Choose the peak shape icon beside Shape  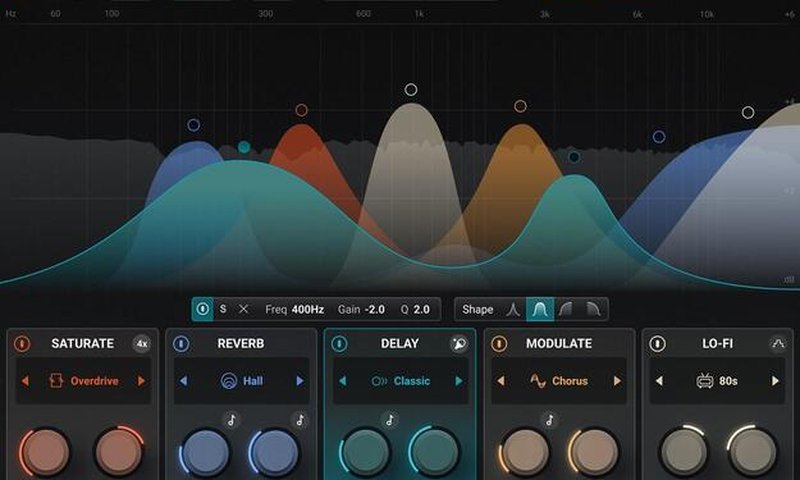[514, 310]
